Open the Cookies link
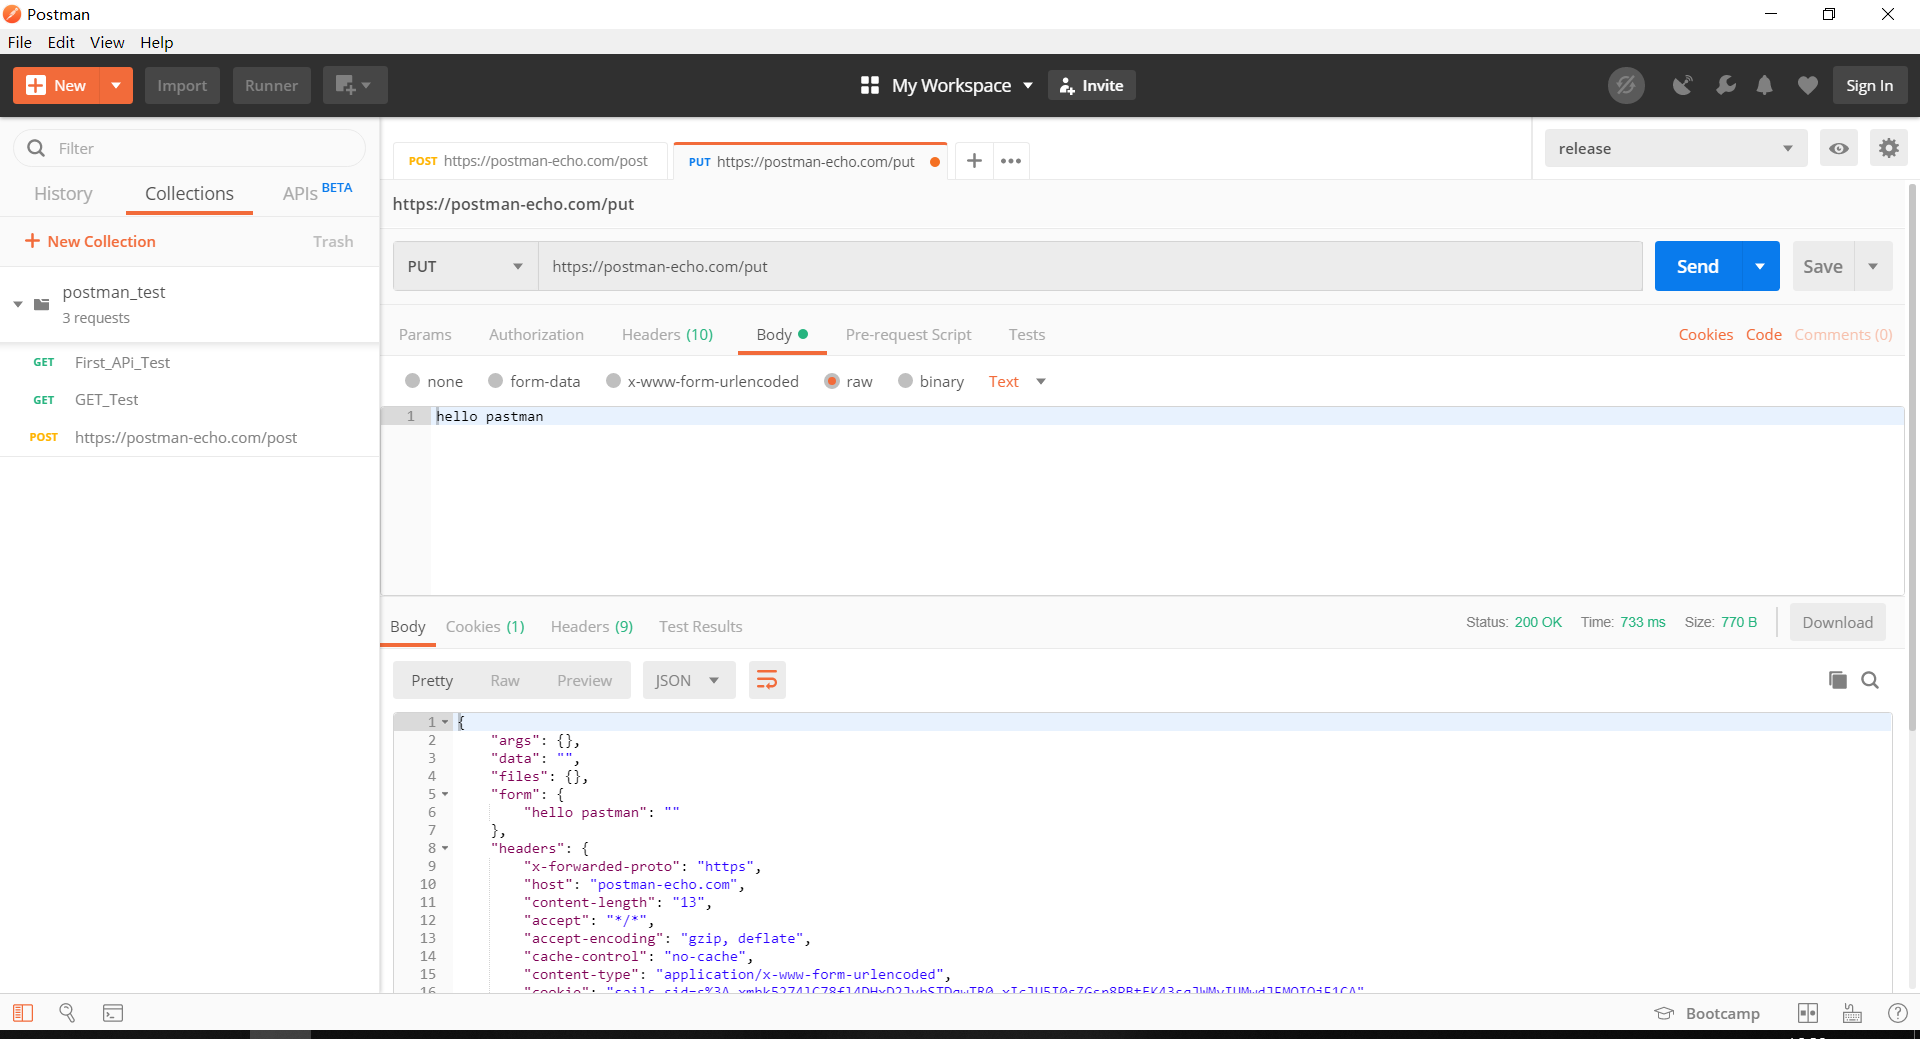The height and width of the screenshot is (1039, 1920). 1705,335
